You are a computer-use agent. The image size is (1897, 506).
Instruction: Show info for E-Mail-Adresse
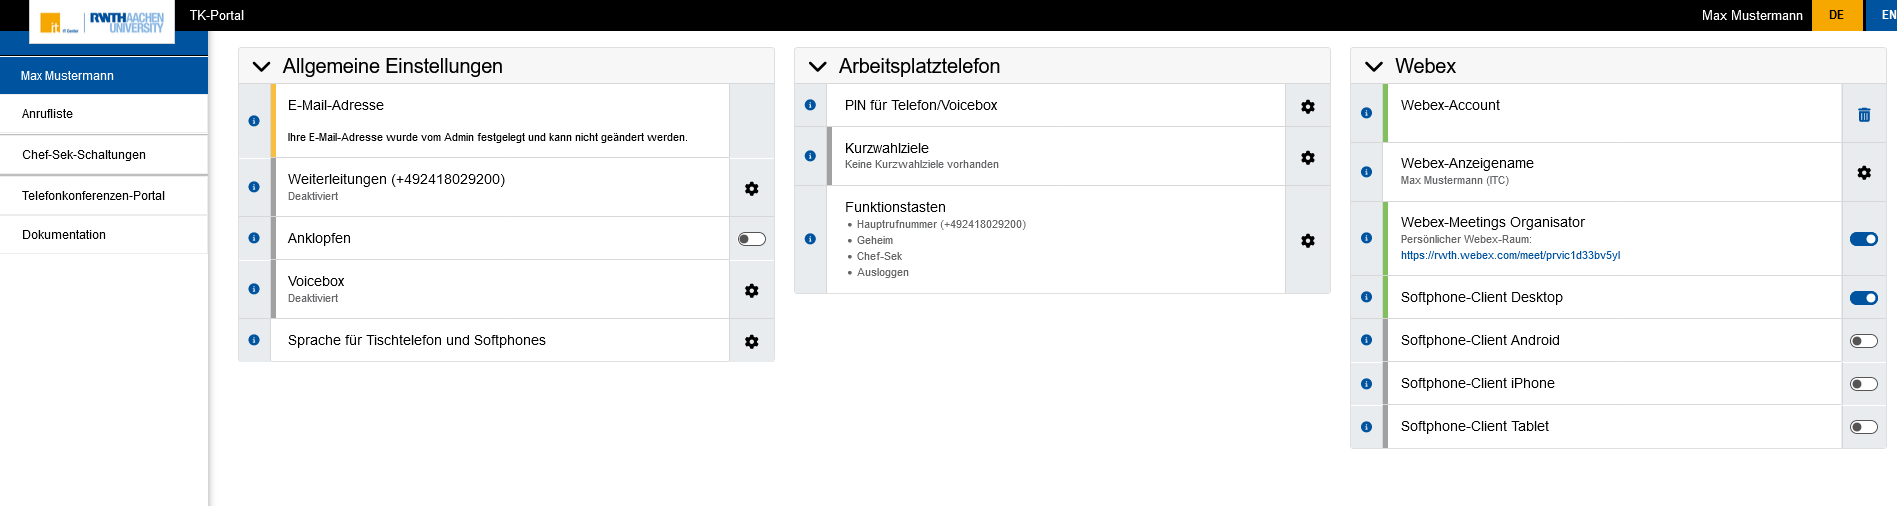coord(254,121)
